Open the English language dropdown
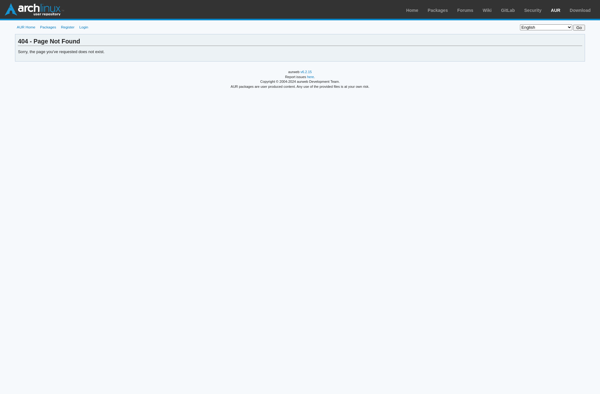The width and height of the screenshot is (600, 394). 546,28
